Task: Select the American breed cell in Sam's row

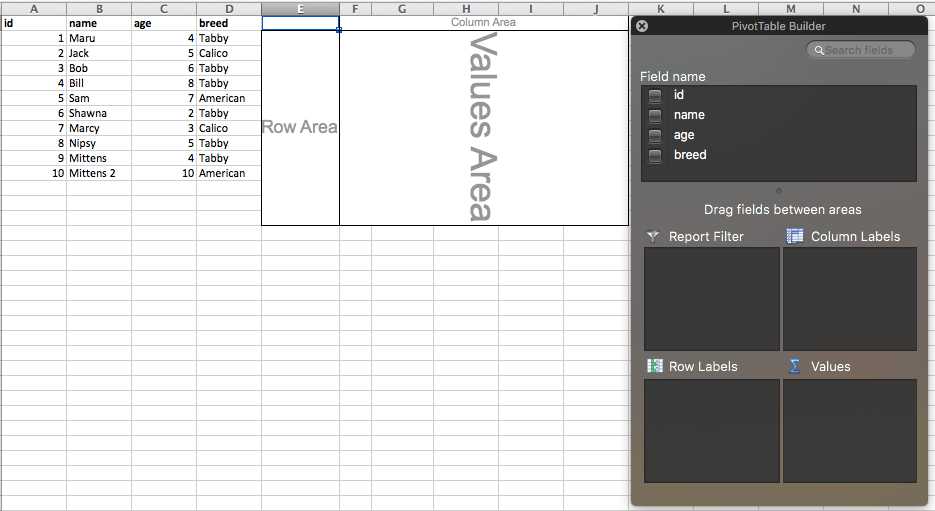Action: (229, 98)
